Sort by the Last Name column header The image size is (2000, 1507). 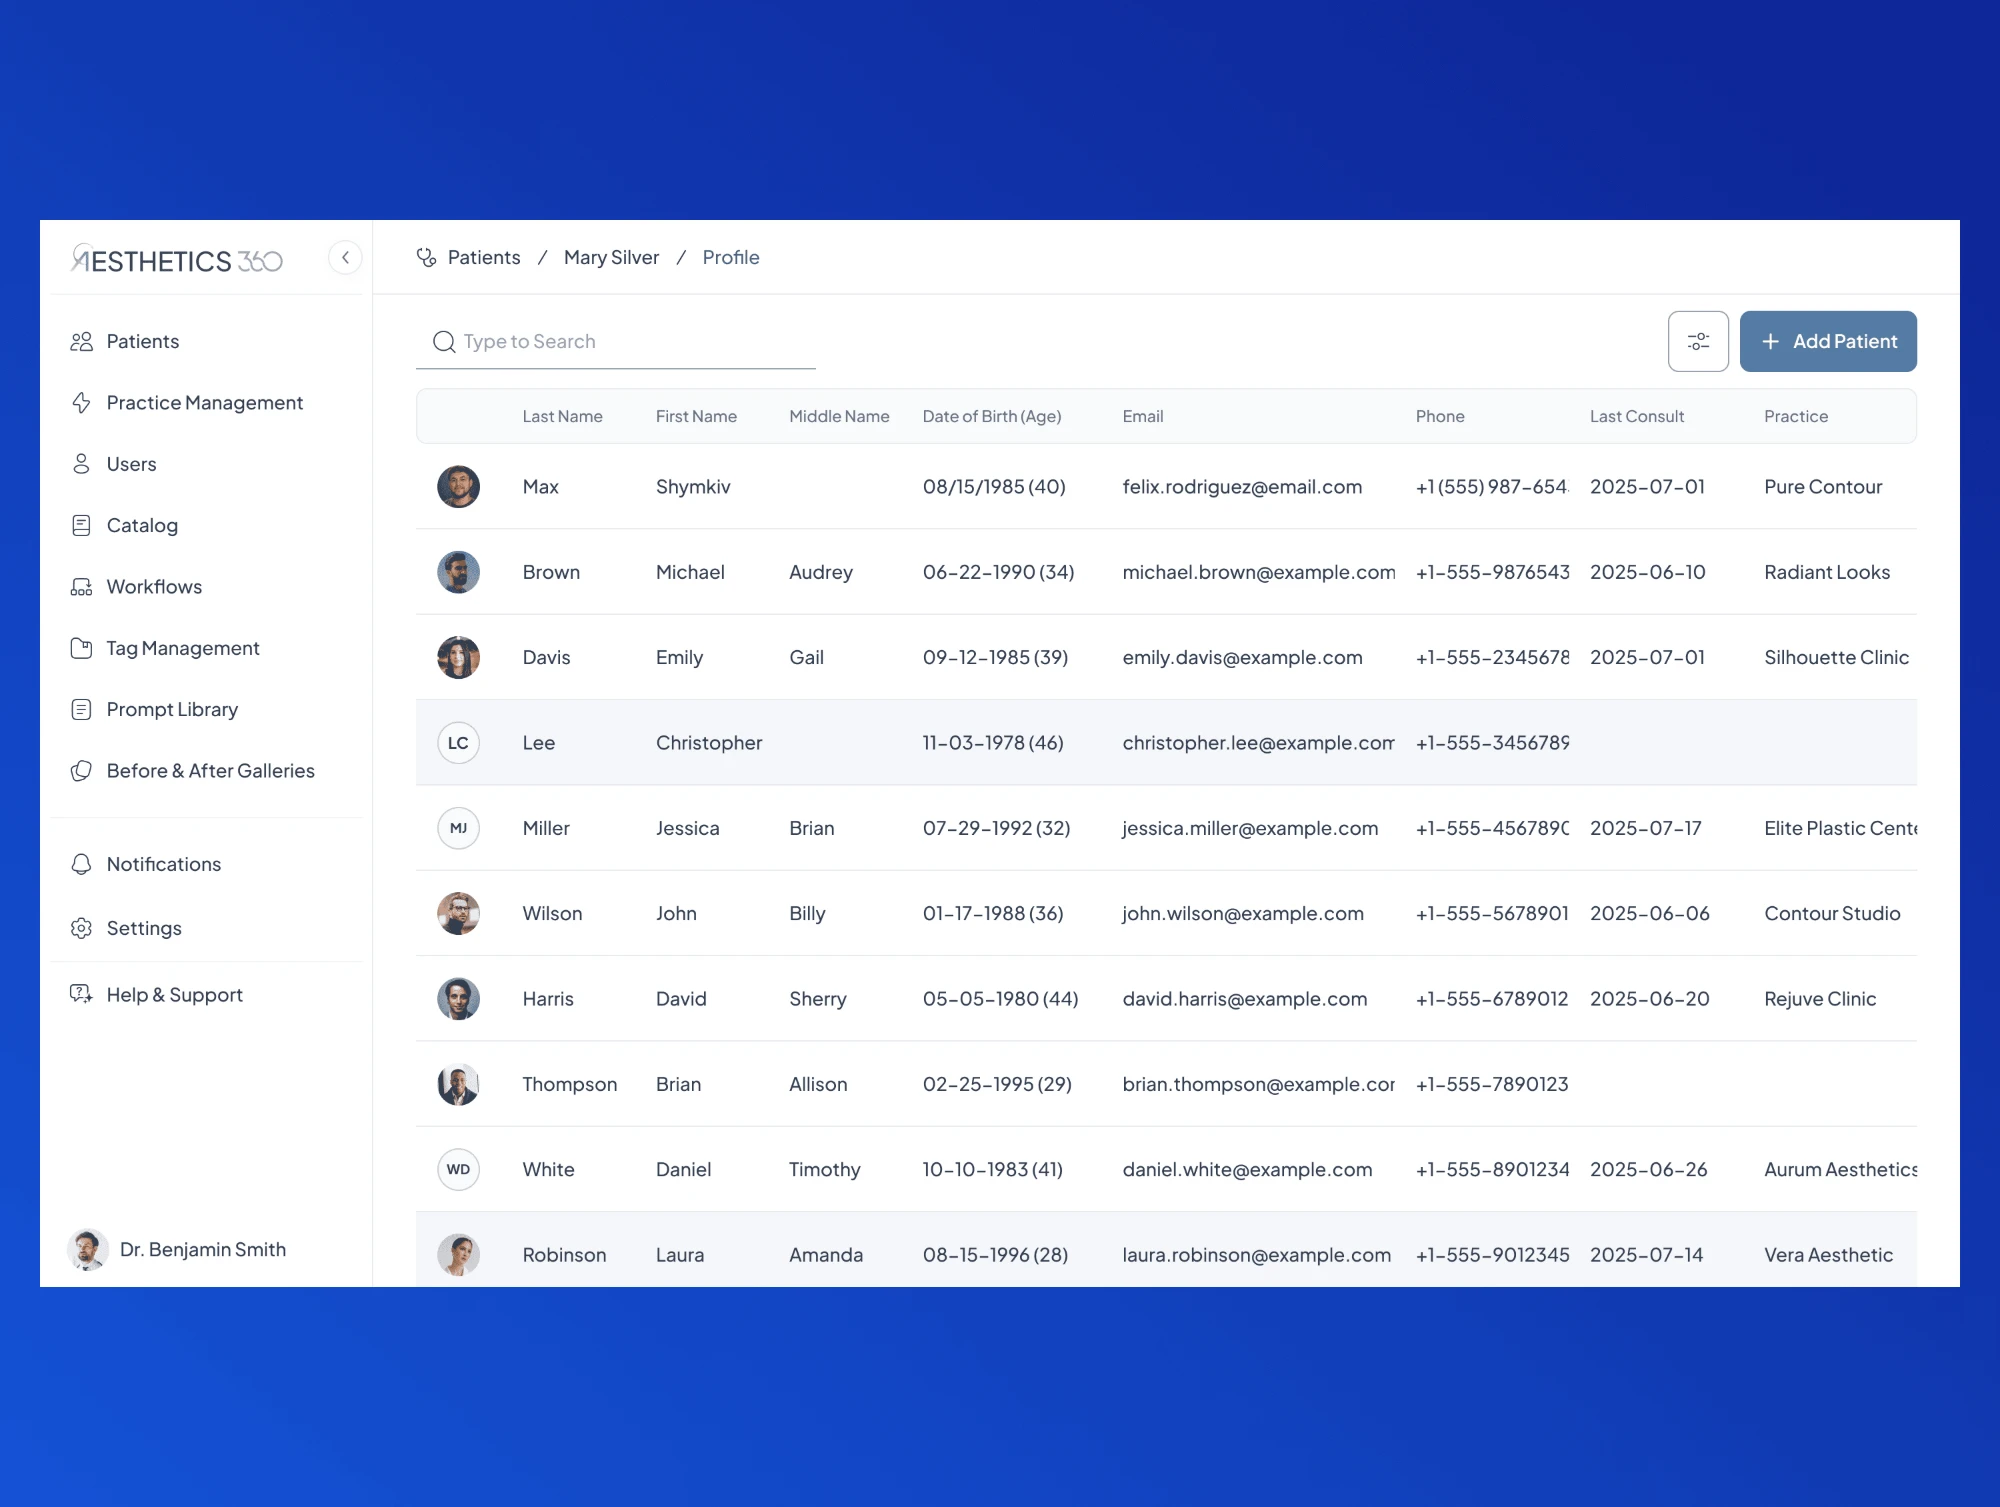(x=562, y=417)
